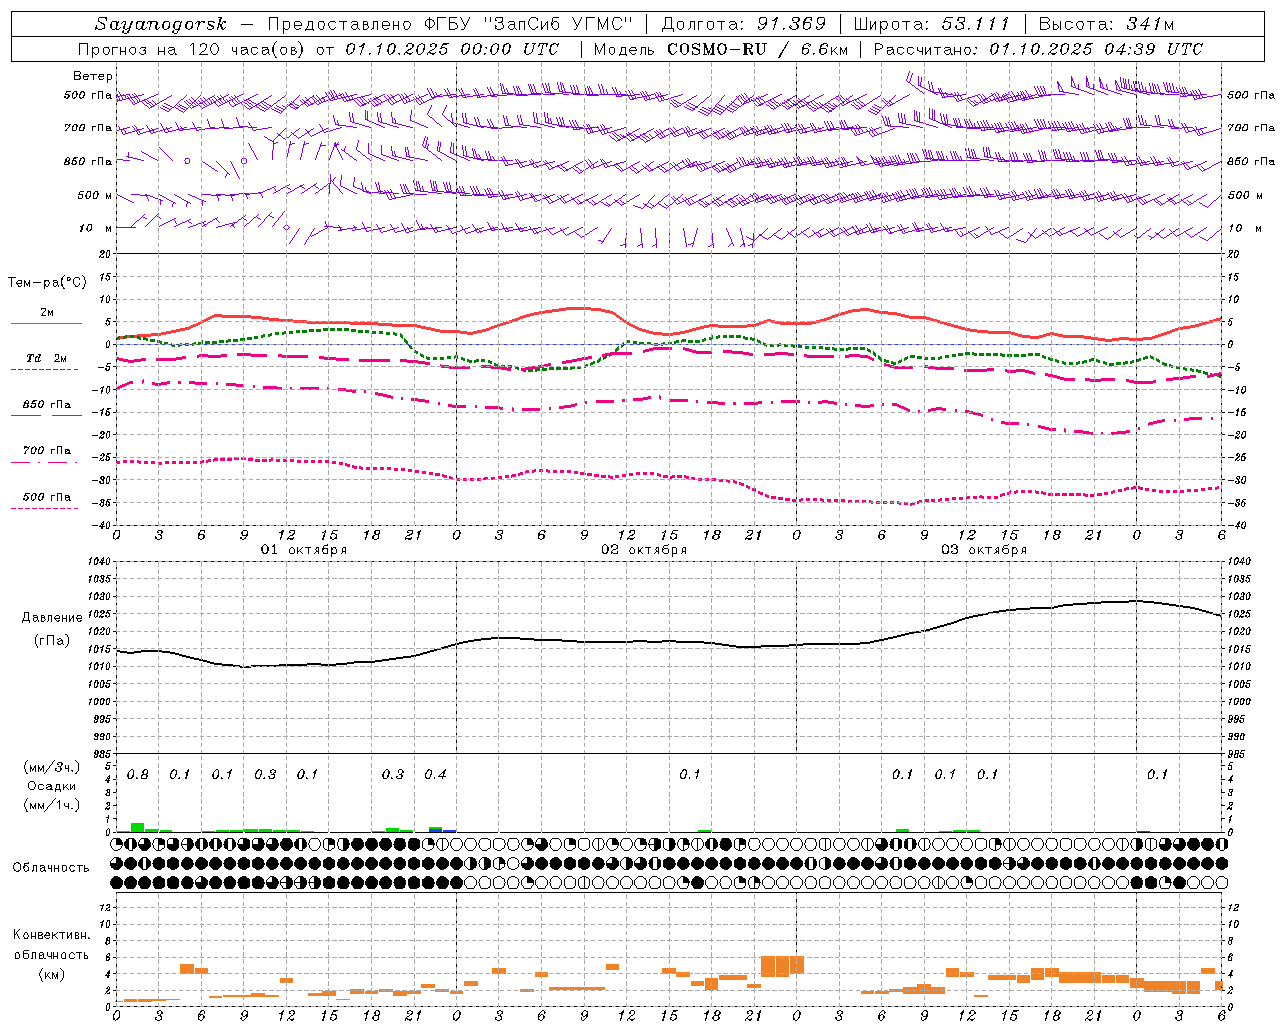Click the Тем-ра(°C) axis label
Screen dimensions: 1280x1024
click(x=47, y=283)
